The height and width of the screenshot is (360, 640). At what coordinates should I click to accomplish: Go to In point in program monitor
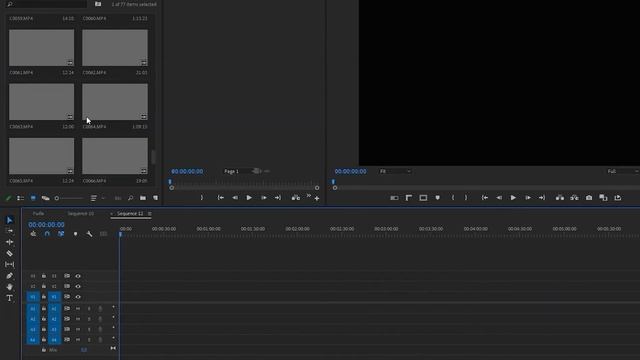click(484, 198)
